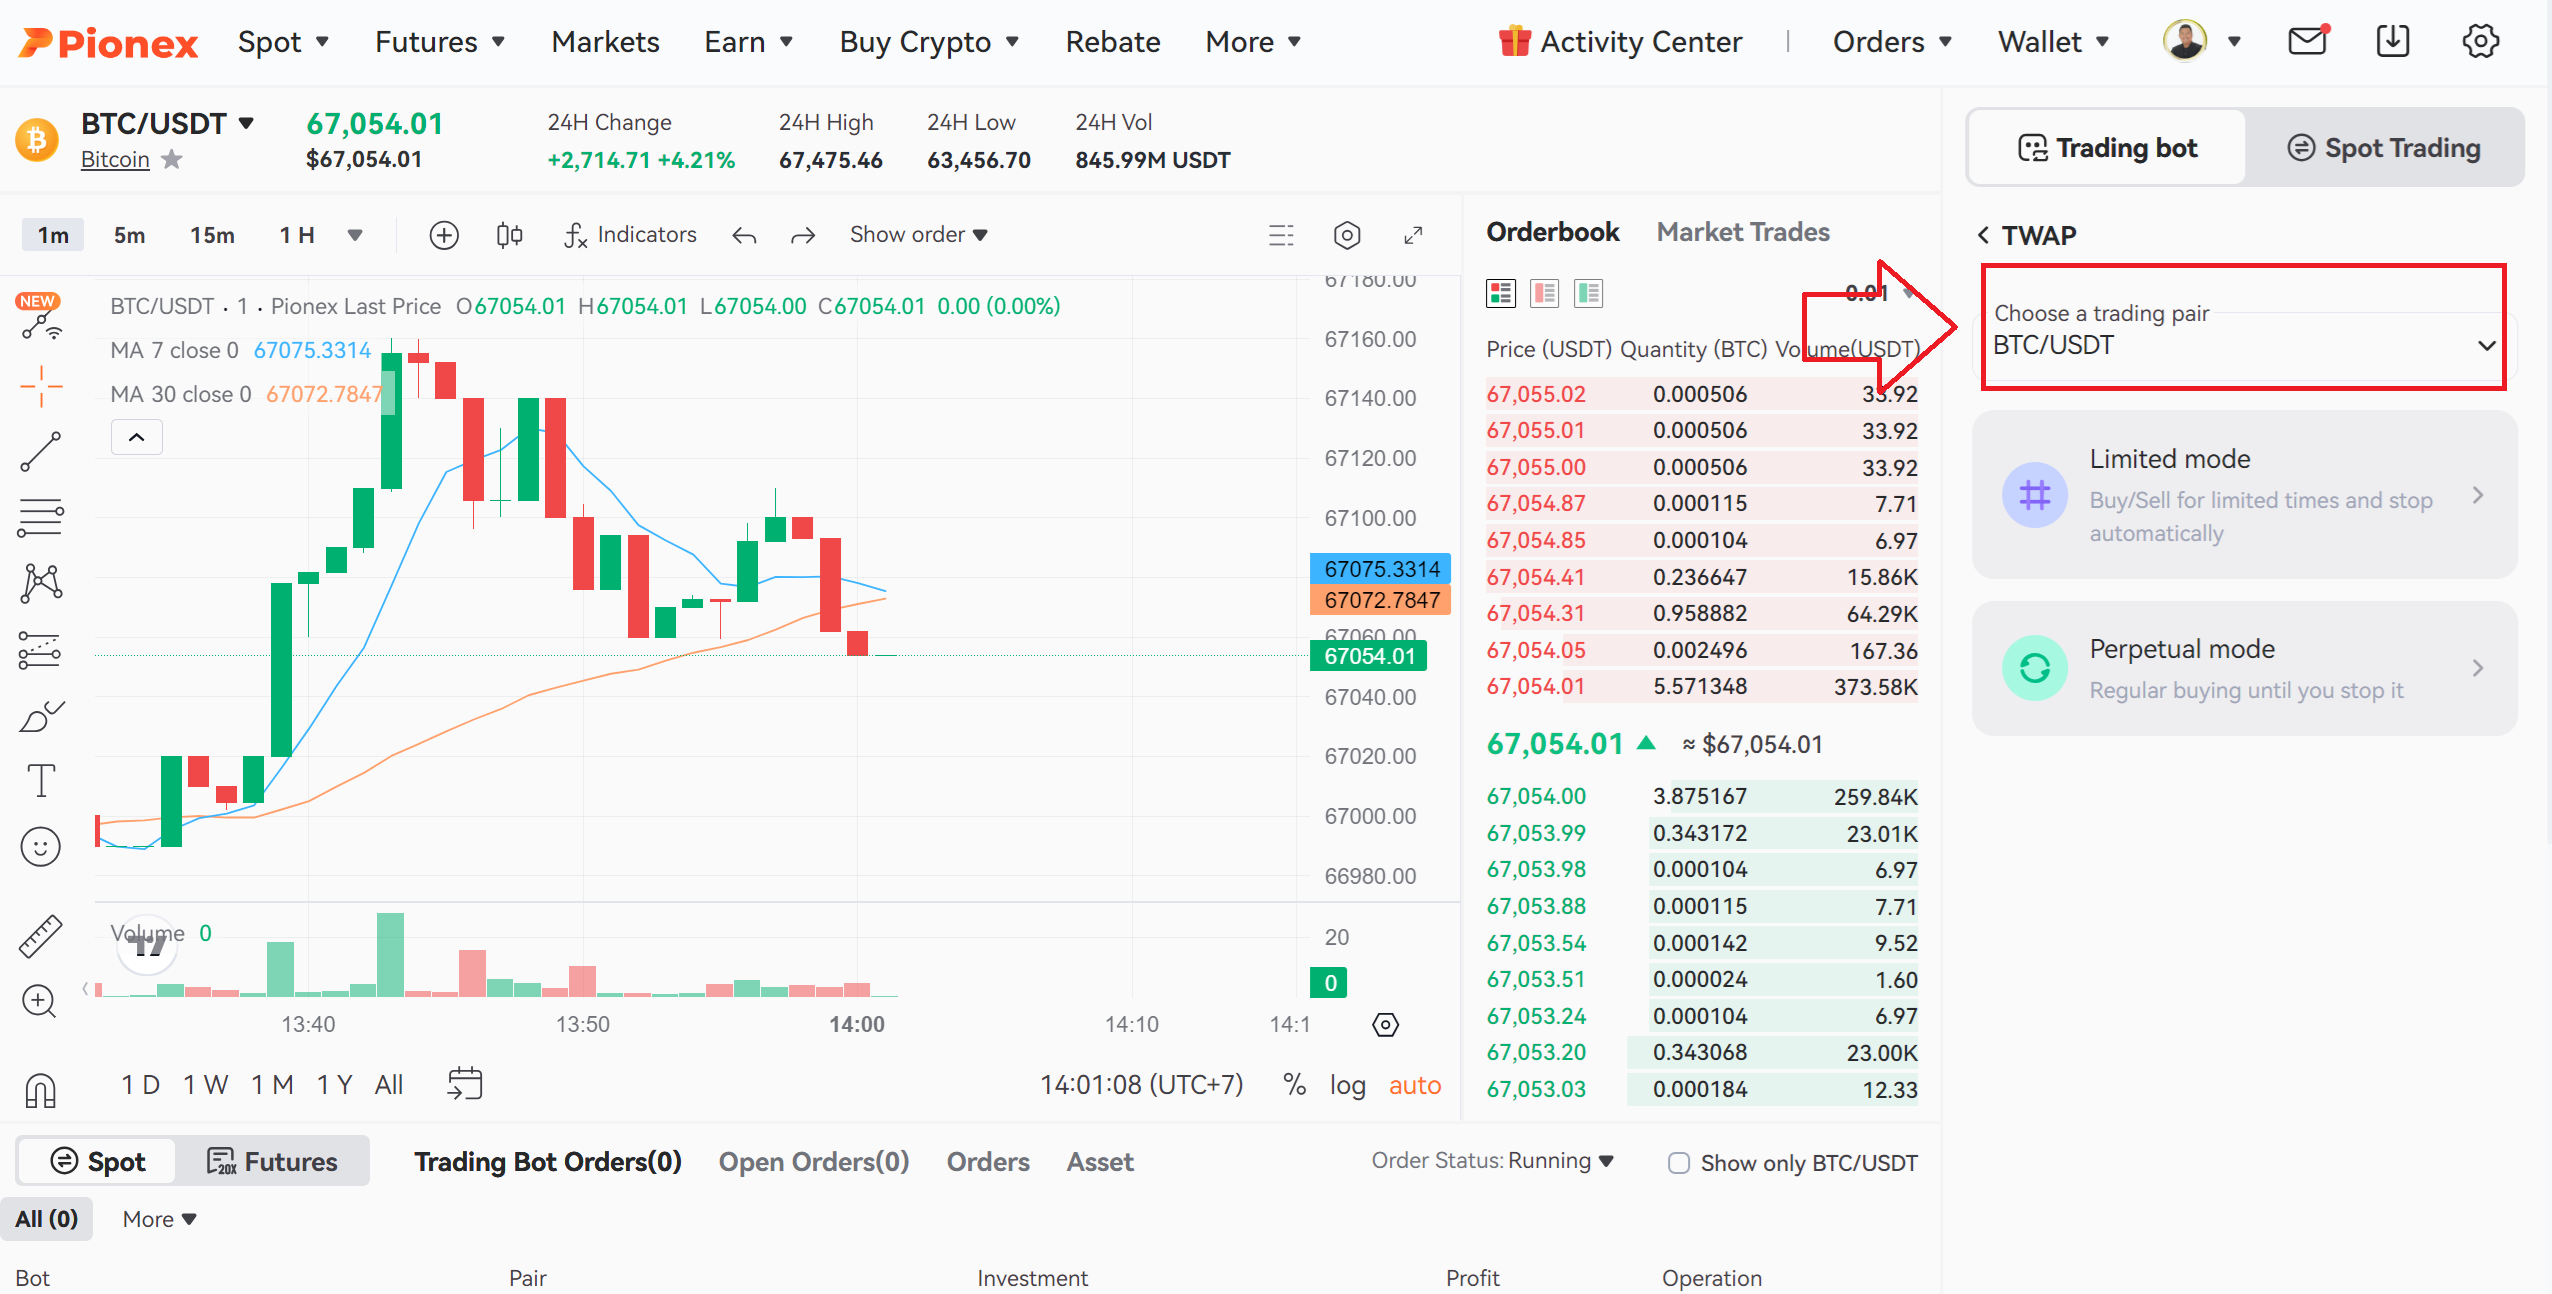
Task: Select the Orders tab below chart
Action: (988, 1162)
